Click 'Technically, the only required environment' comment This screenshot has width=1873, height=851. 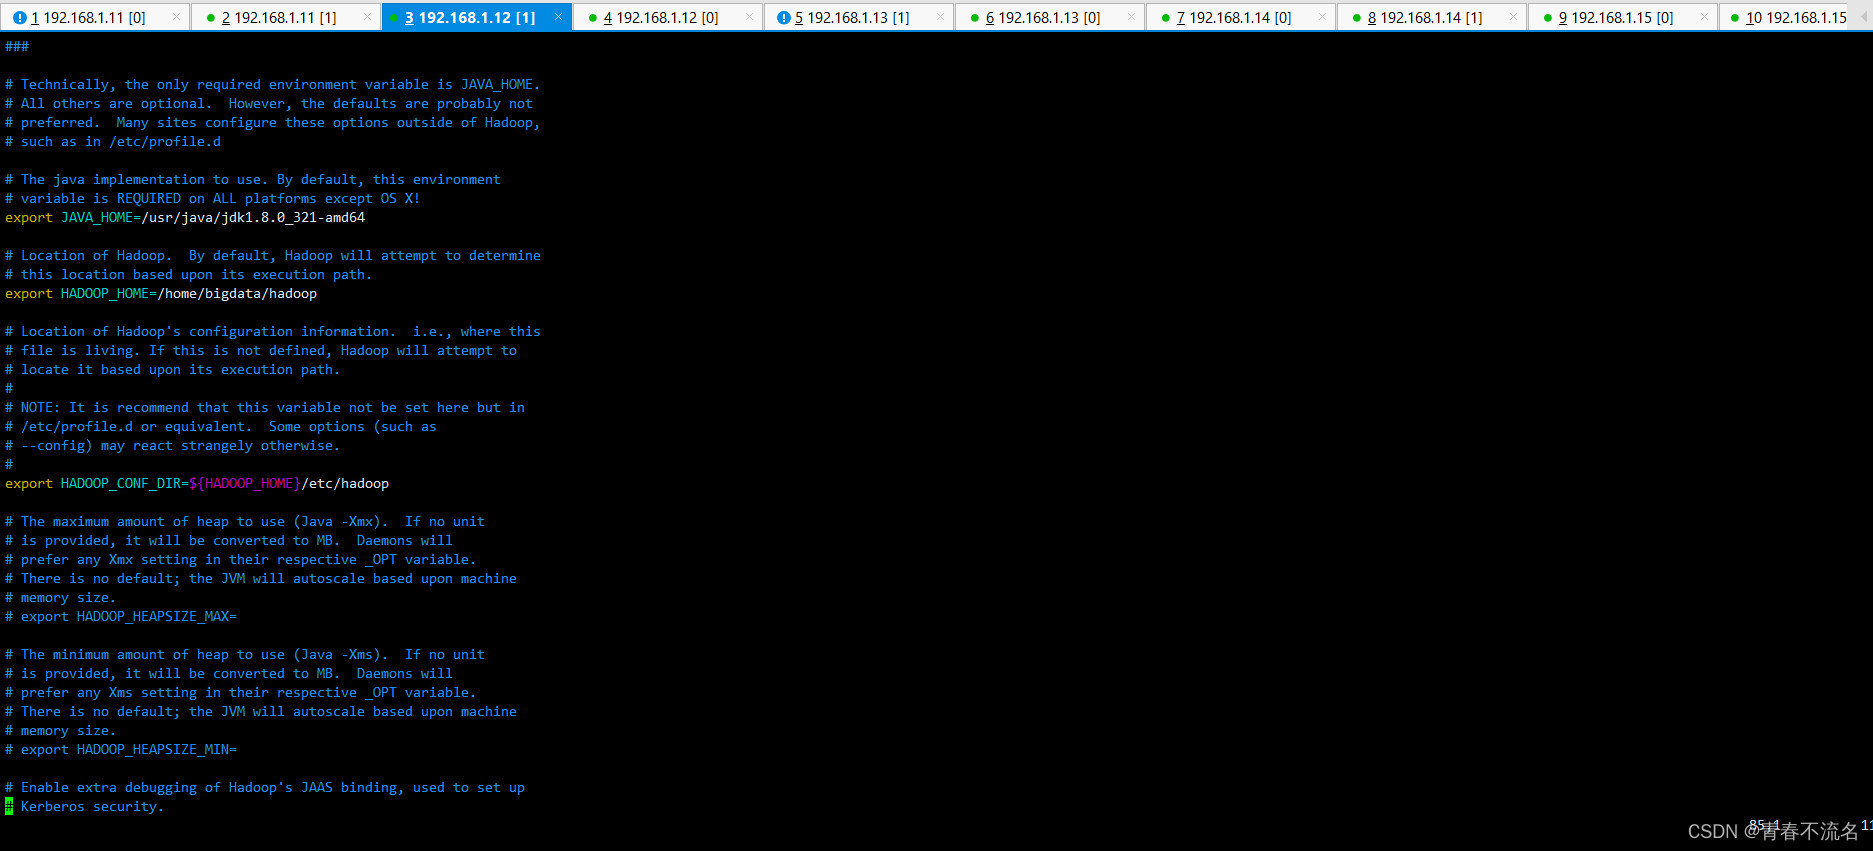click(x=272, y=84)
